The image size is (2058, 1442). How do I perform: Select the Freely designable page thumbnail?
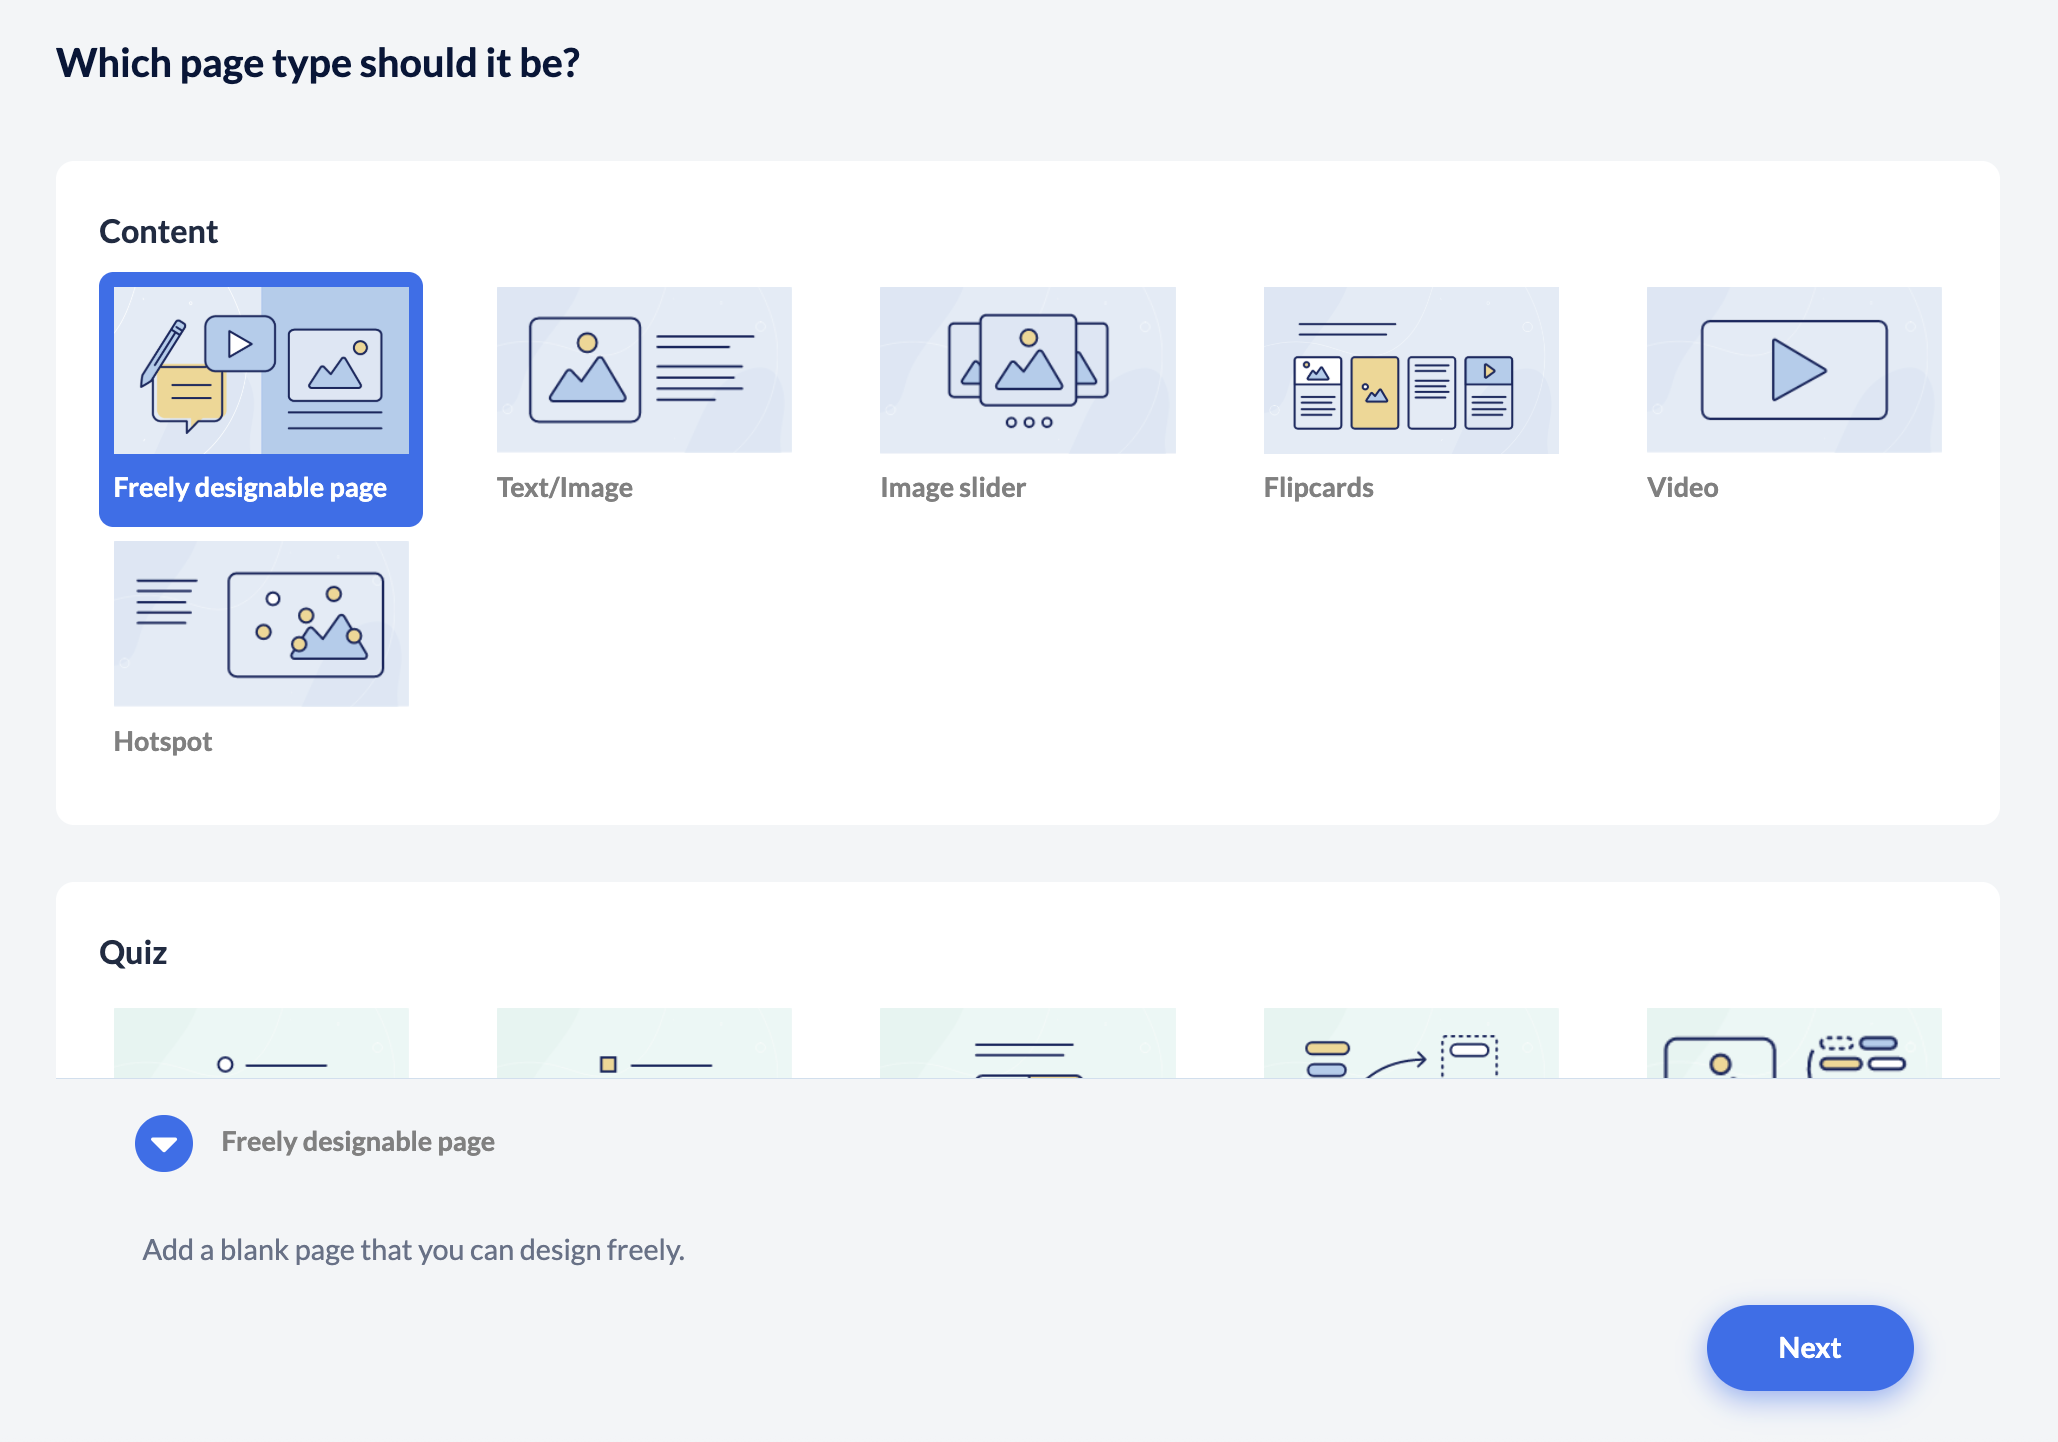(261, 370)
